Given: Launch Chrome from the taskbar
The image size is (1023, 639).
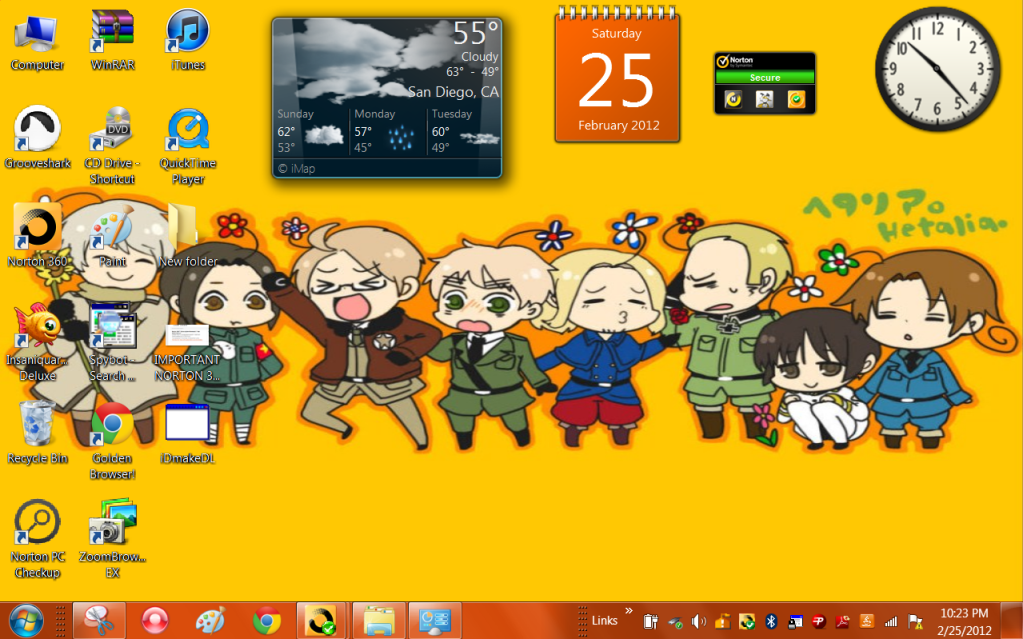Looking at the screenshot, I should point(267,621).
